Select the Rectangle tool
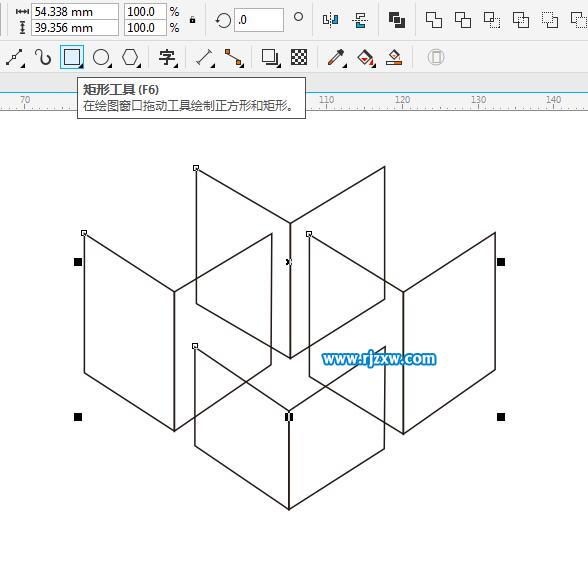Viewport: 588px width, 580px height. click(72, 57)
